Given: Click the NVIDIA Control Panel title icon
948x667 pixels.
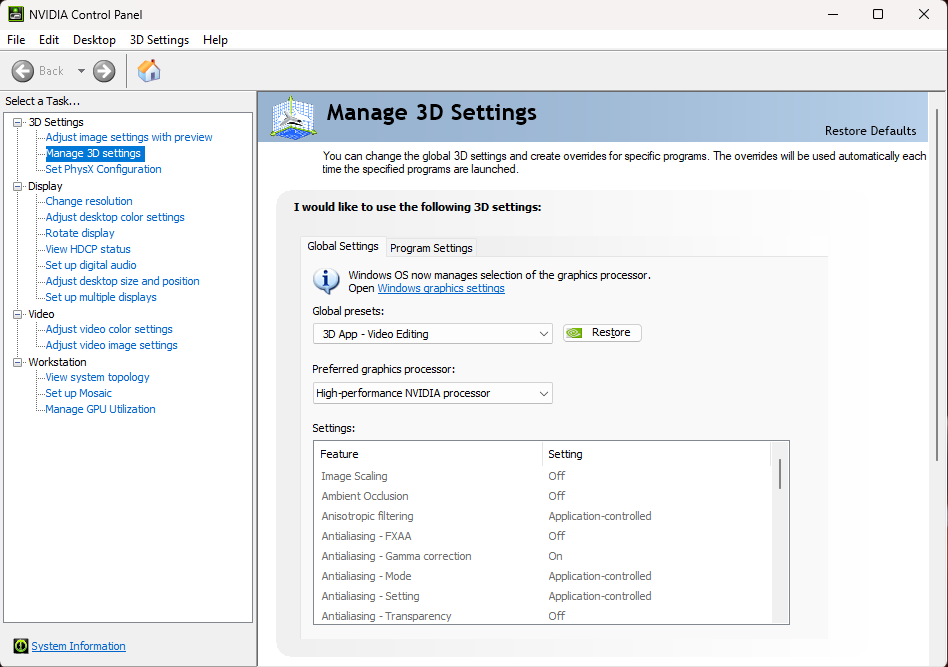Looking at the screenshot, I should coord(16,14).
